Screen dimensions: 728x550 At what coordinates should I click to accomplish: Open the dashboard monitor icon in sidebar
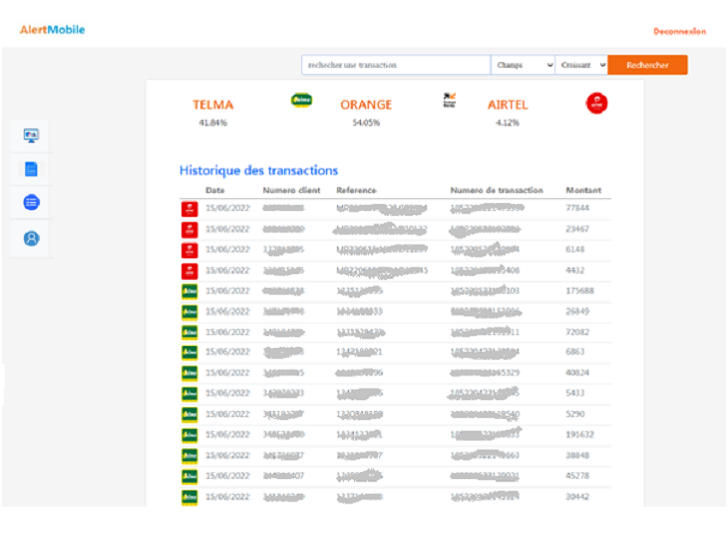tap(31, 135)
